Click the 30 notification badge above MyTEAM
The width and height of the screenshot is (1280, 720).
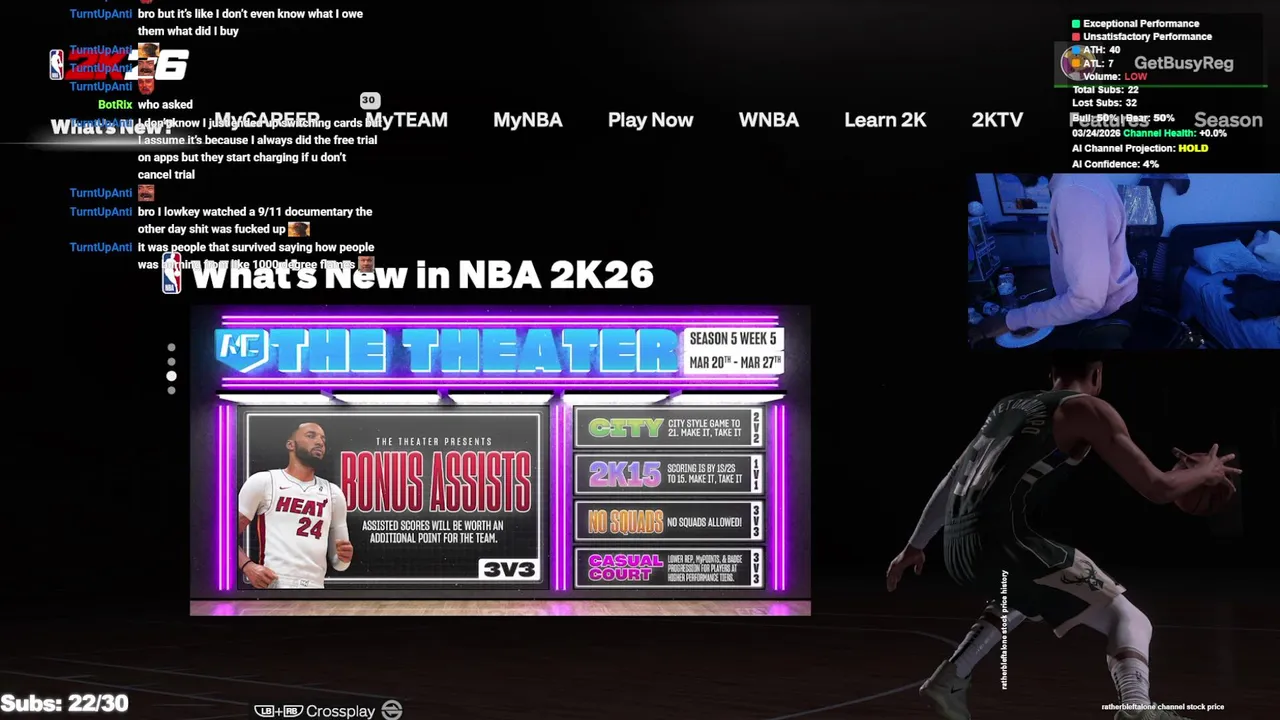(369, 100)
